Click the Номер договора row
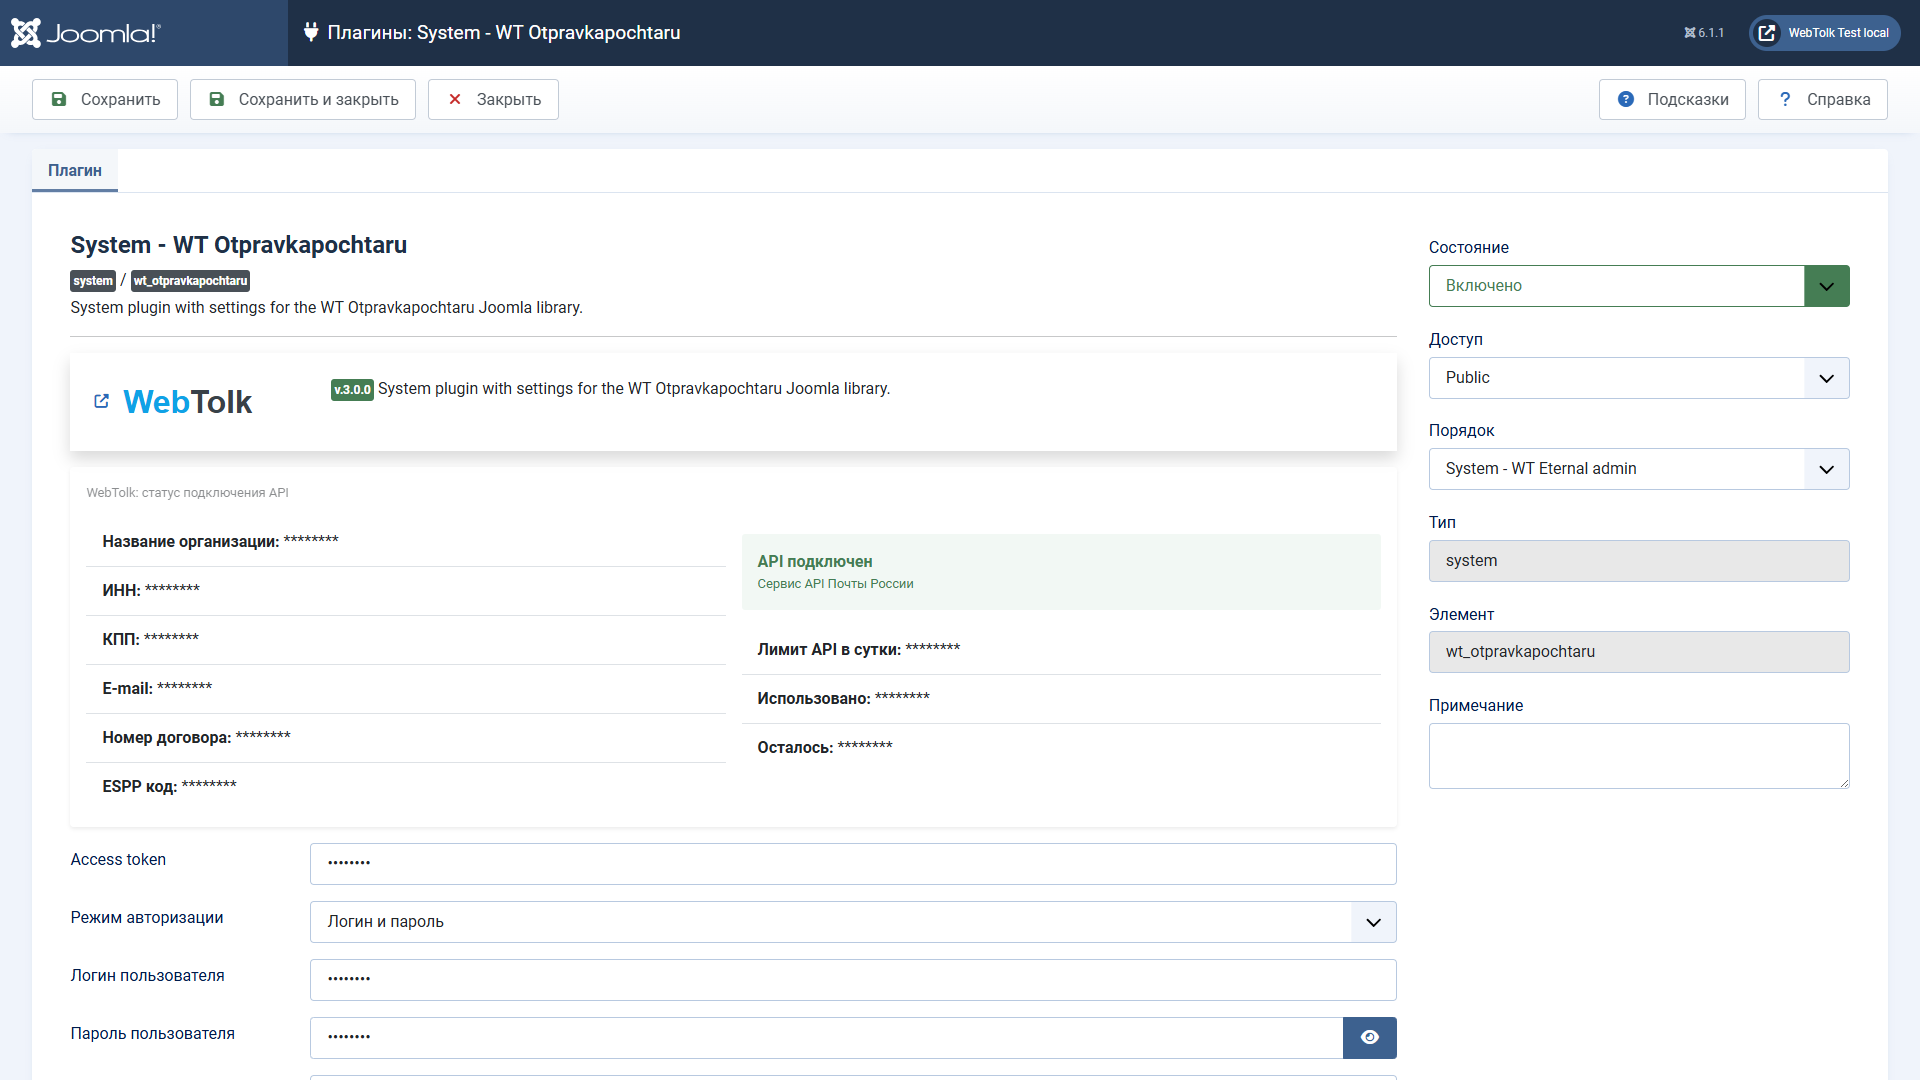Viewport: 1920px width, 1080px height. (406, 738)
